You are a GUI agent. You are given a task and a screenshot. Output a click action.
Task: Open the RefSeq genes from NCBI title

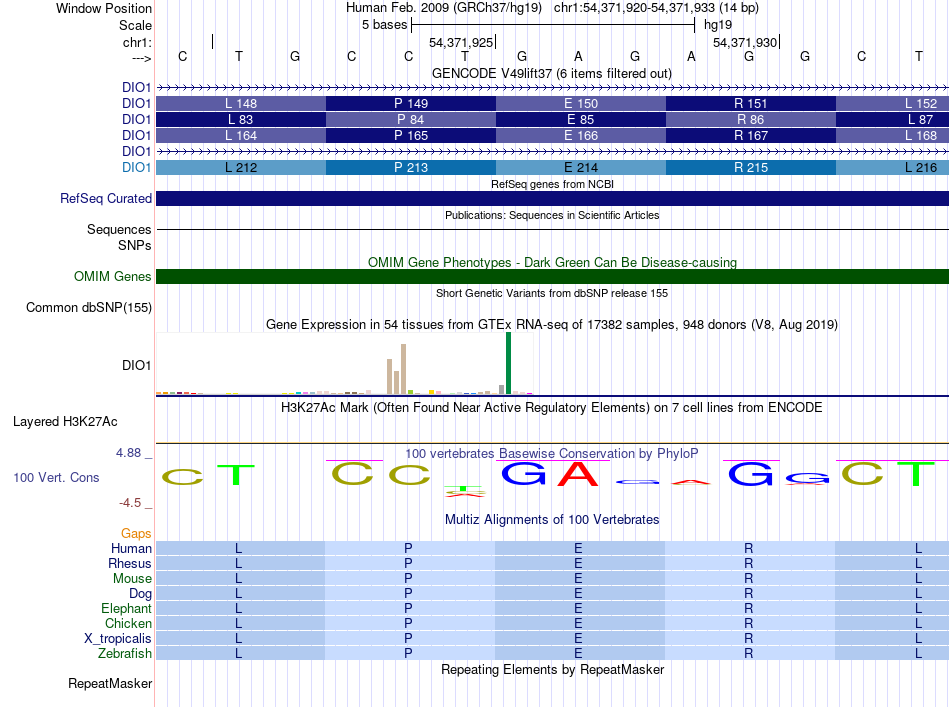coord(552,184)
